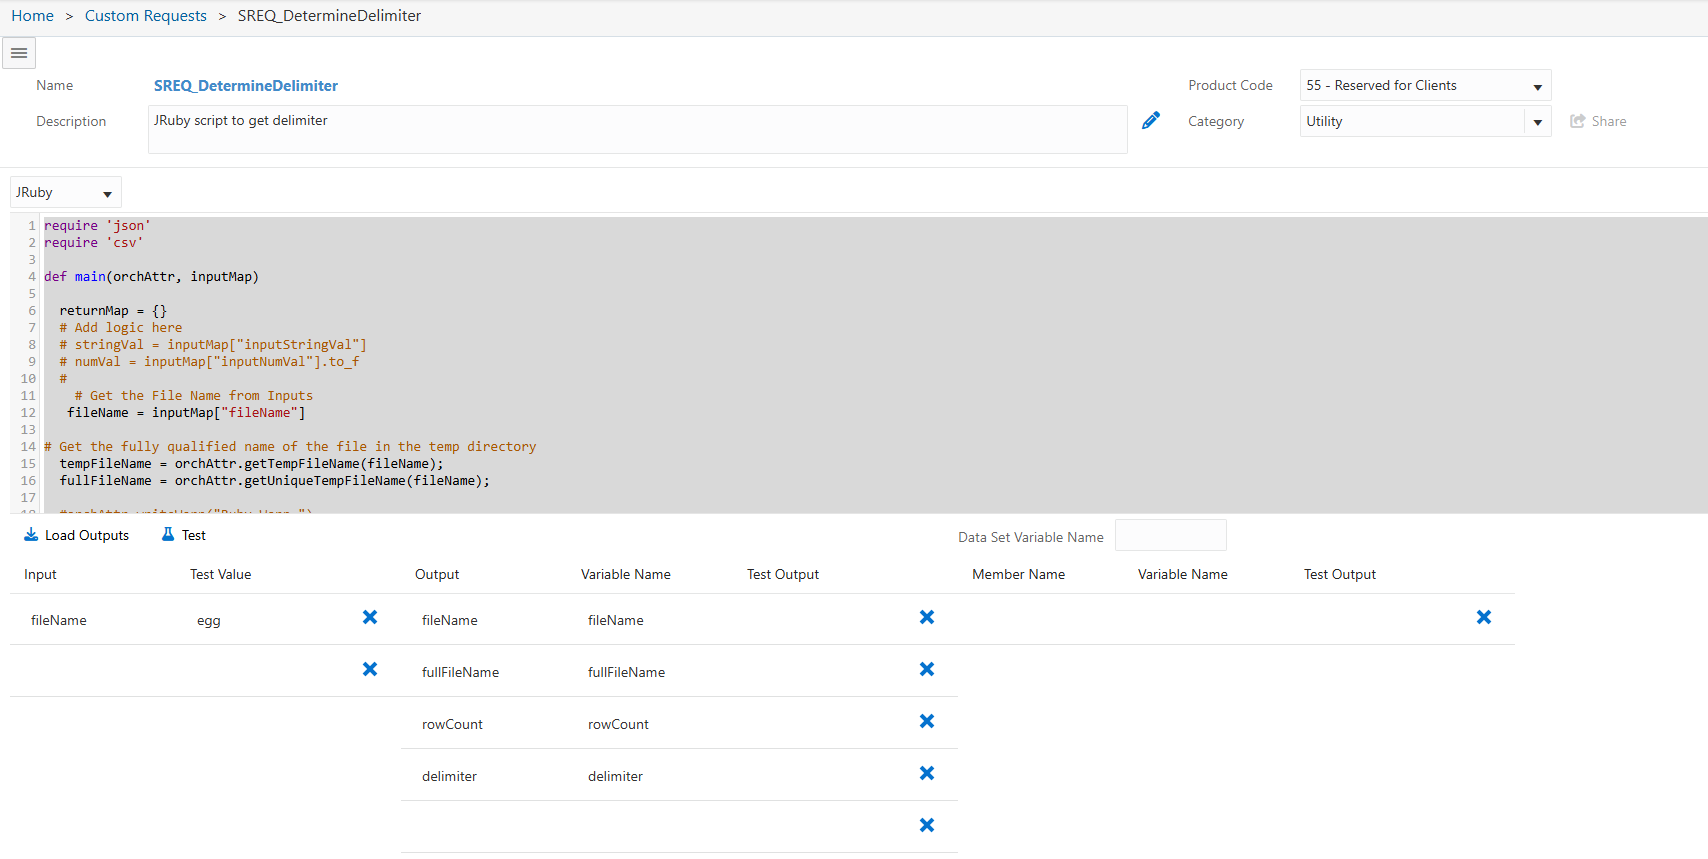
Task: Delete the Member Name row
Action: coord(1484,618)
